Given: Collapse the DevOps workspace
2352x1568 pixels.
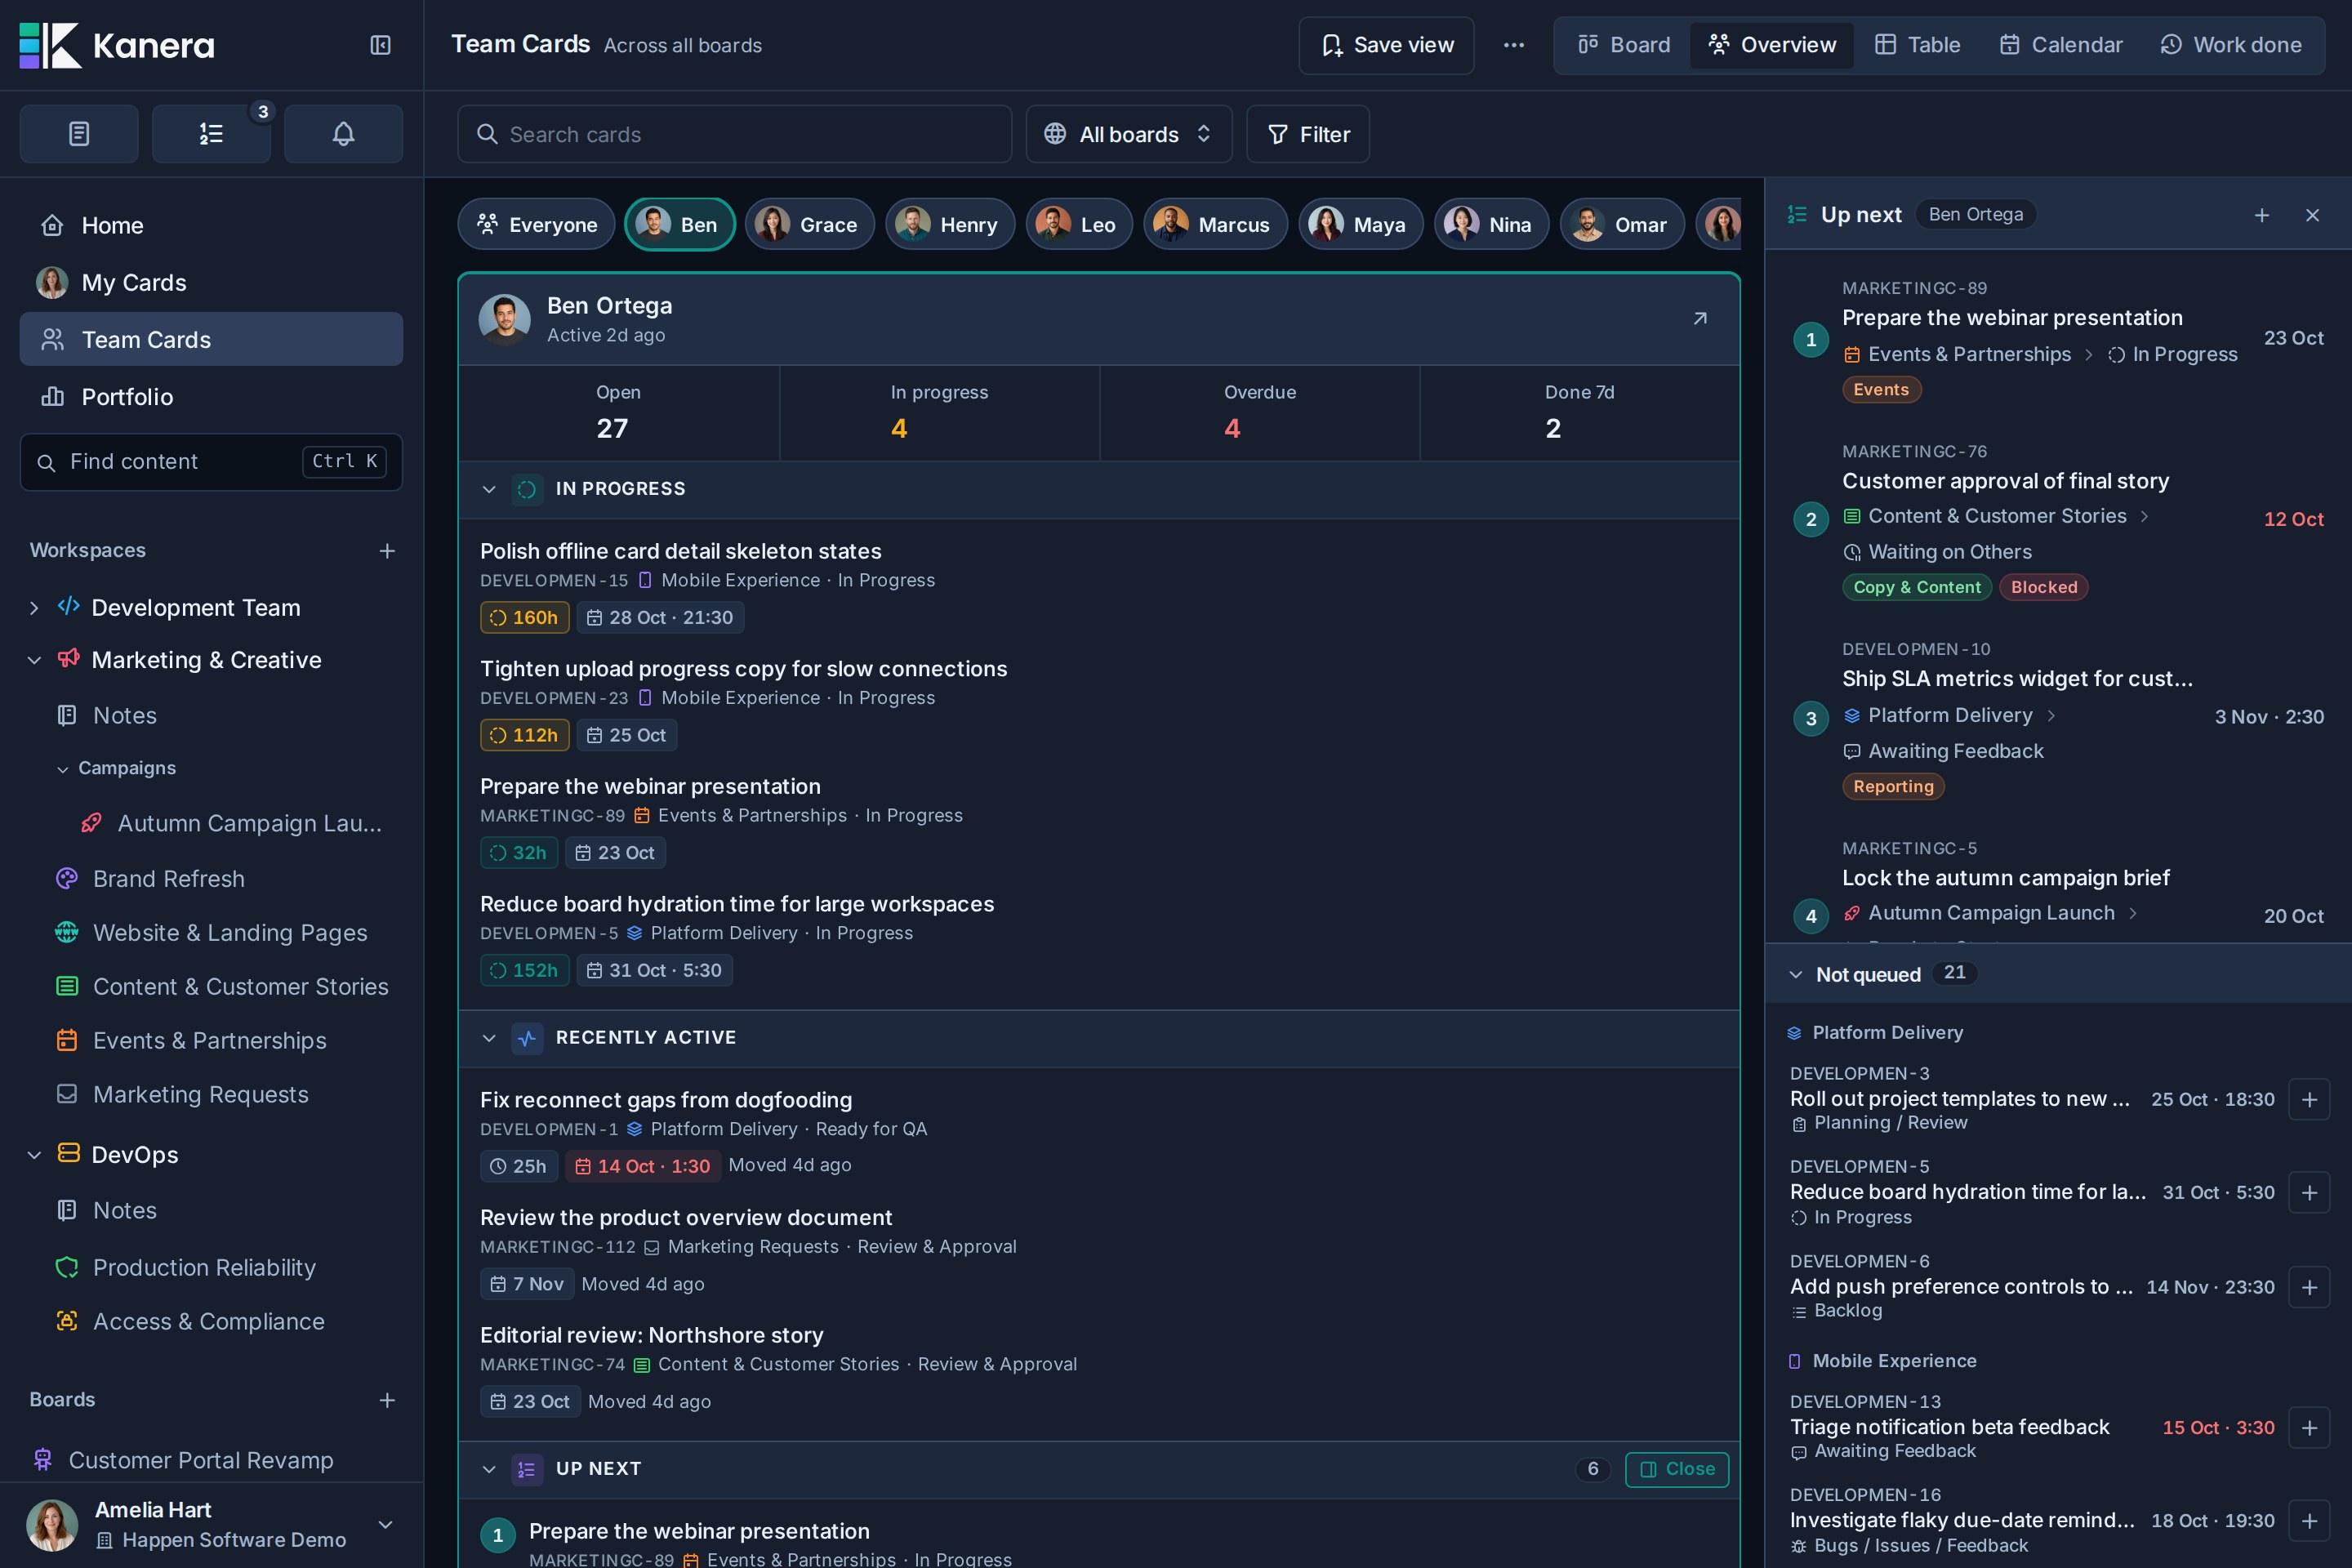Looking at the screenshot, I should tap(34, 1155).
